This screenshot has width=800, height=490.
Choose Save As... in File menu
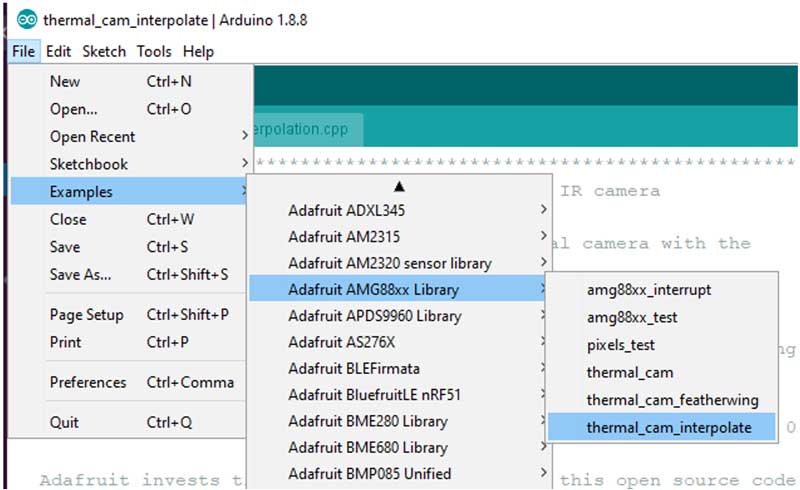pos(81,274)
